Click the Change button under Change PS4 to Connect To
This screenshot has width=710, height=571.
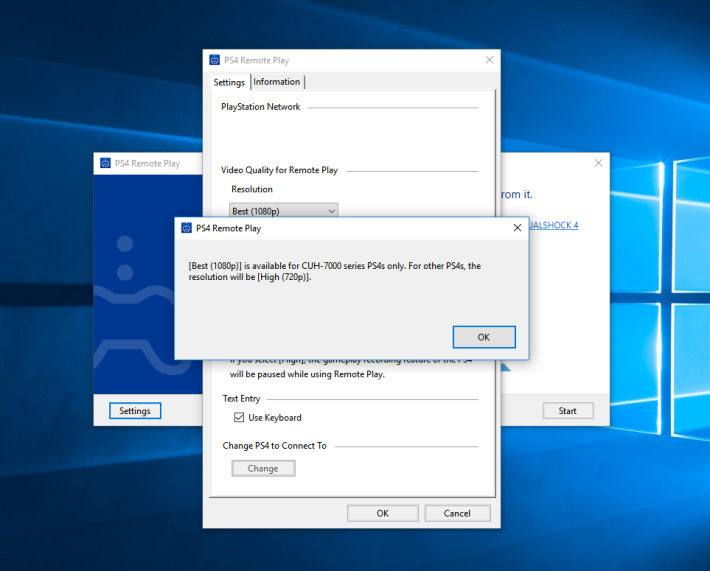point(263,468)
